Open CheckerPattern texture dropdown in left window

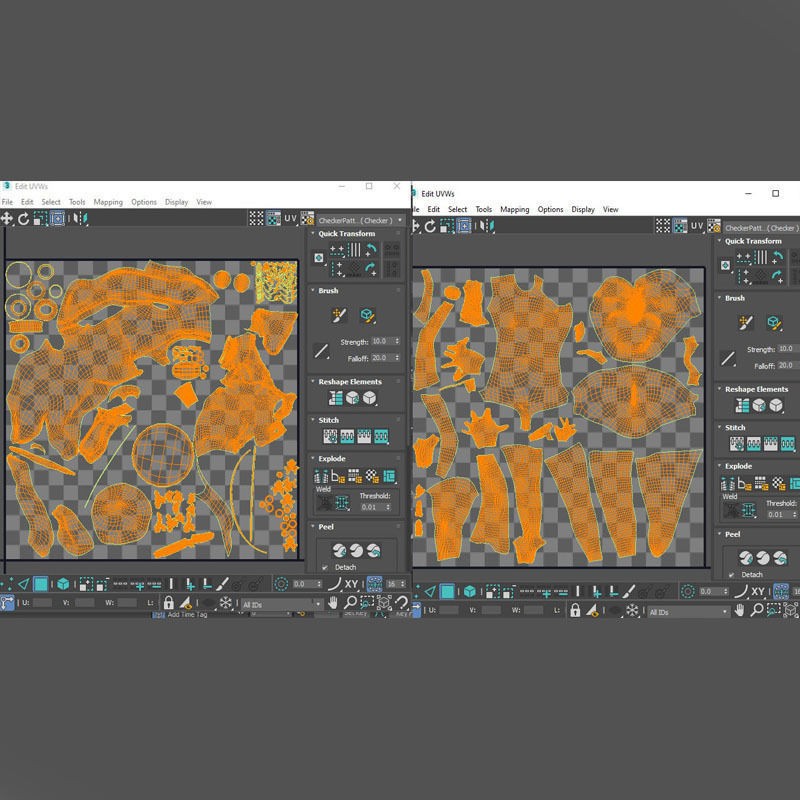coord(361,220)
